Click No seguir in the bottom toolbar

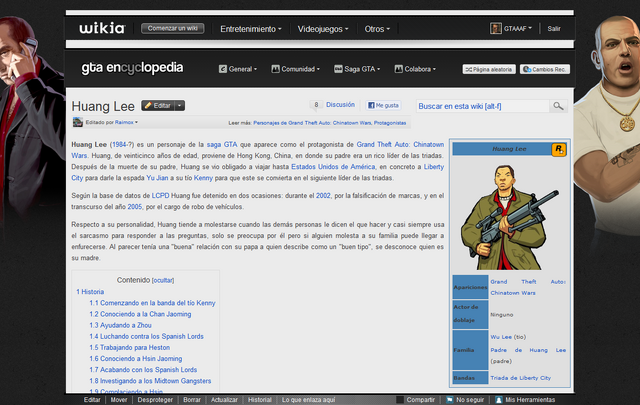click(465, 400)
